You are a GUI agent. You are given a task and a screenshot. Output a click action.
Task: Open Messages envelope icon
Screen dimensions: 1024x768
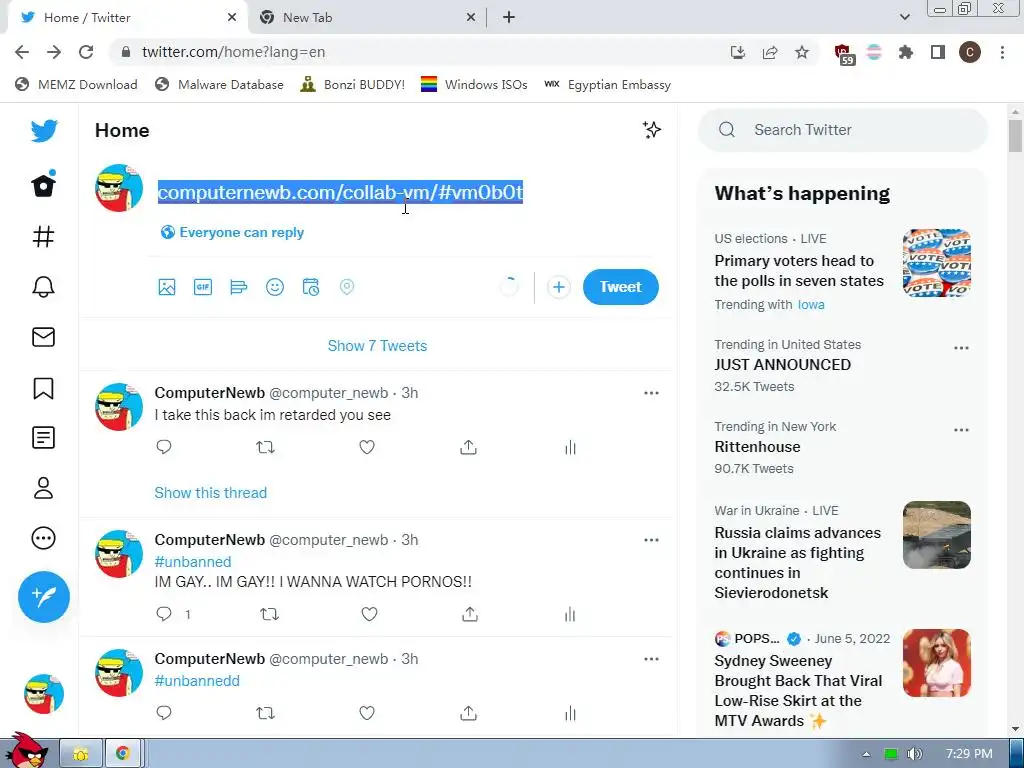(x=44, y=337)
